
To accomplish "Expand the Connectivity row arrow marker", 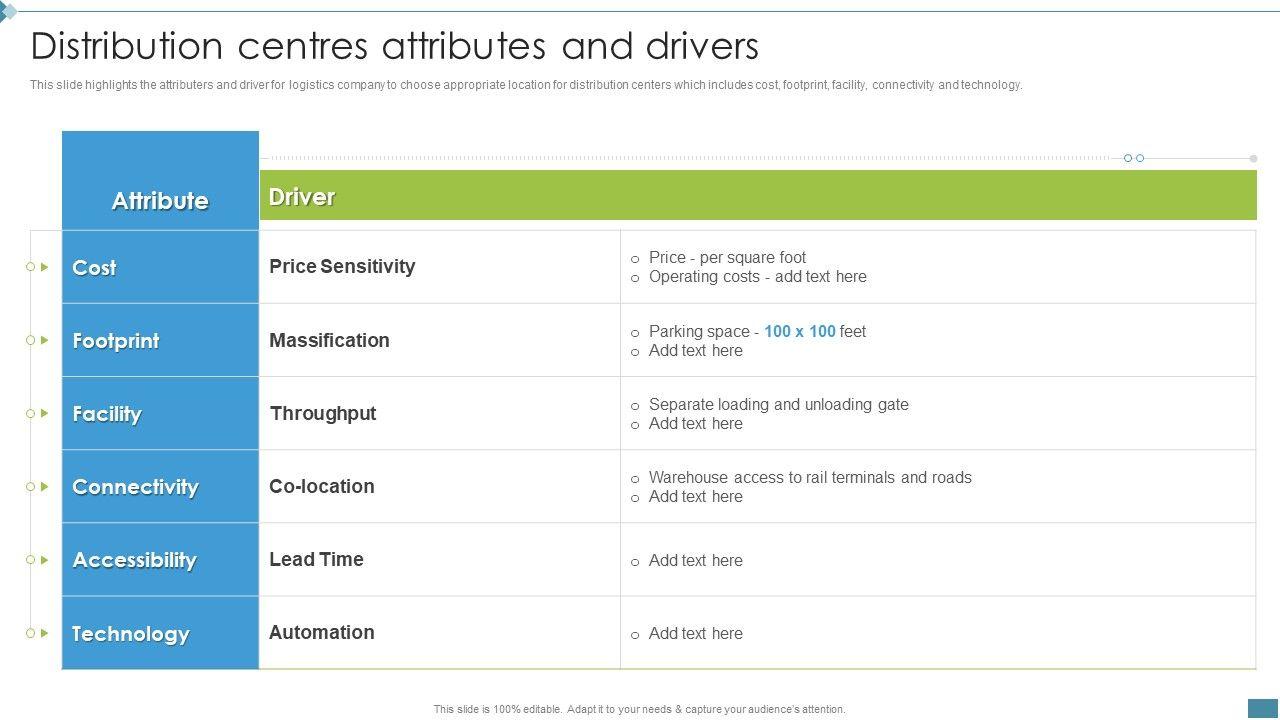I will coord(45,486).
